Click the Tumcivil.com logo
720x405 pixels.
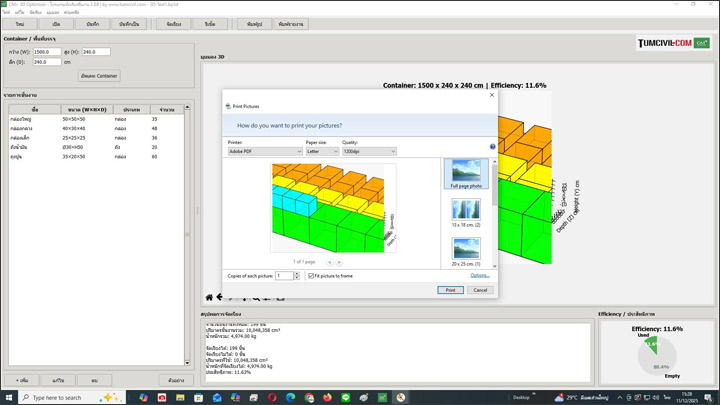point(673,43)
